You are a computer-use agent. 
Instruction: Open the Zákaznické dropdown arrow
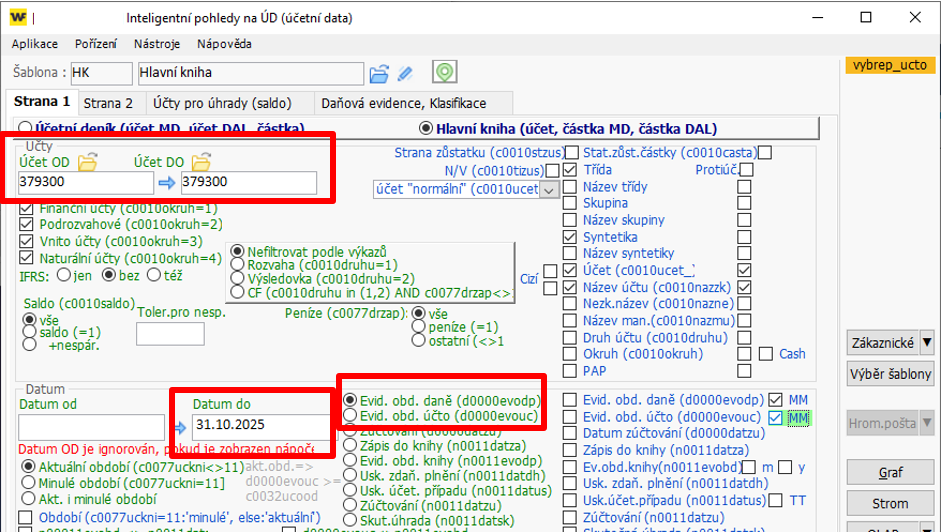[x=927, y=343]
